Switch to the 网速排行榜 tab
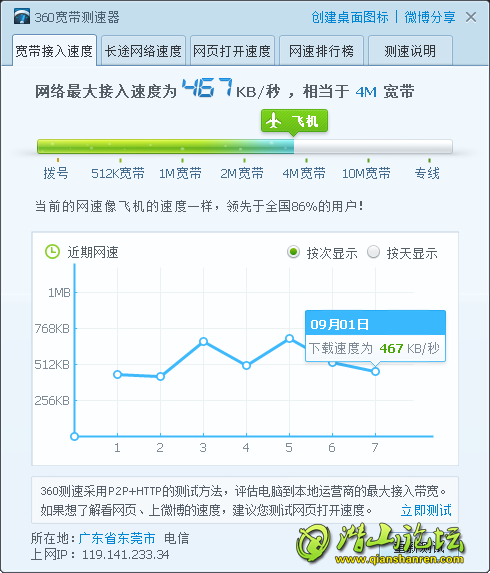Viewport: 490px width, 573px height. point(321,51)
